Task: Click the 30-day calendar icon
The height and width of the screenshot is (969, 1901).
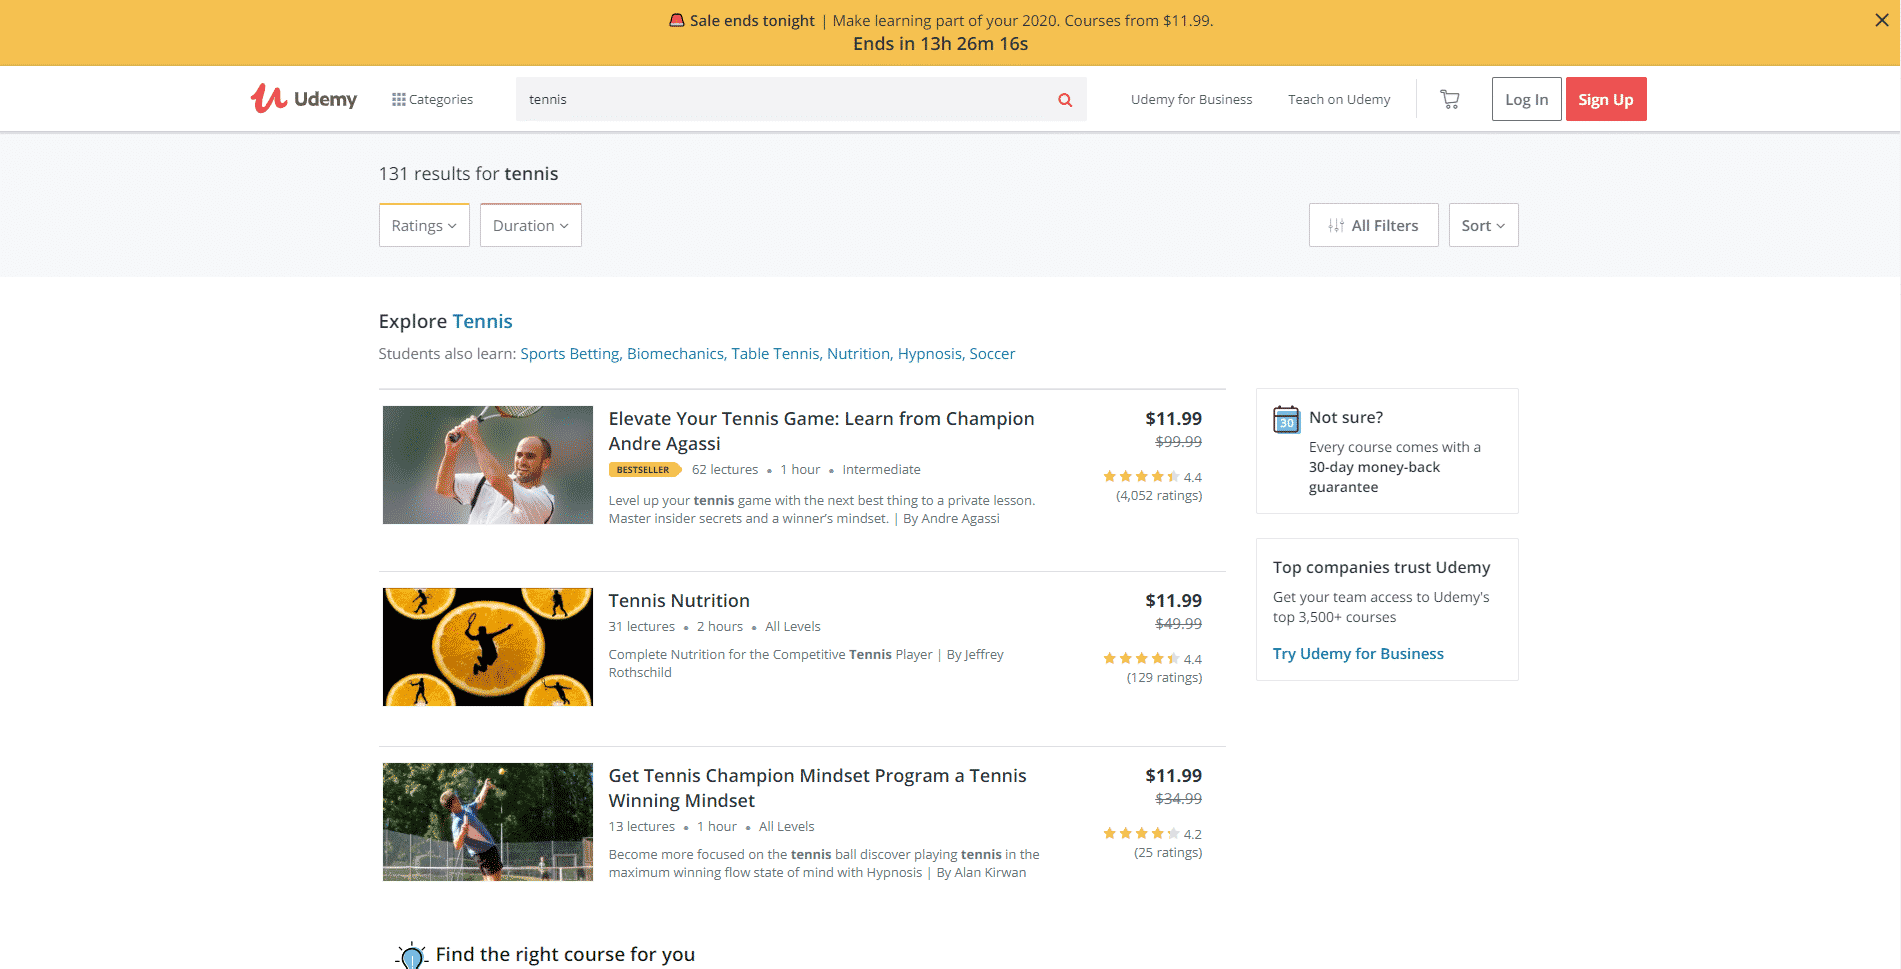Action: click(1286, 421)
